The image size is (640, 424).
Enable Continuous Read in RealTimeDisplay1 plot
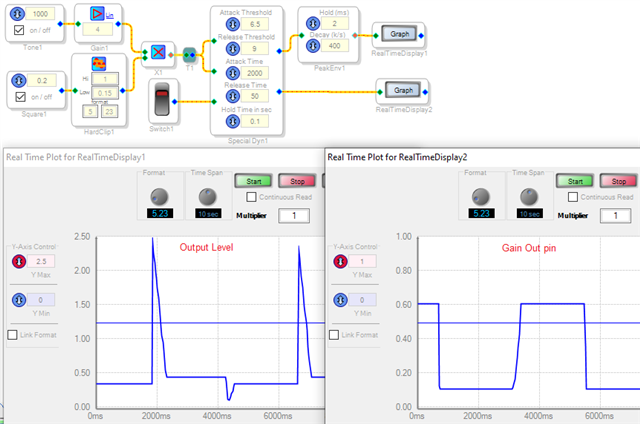pos(251,197)
